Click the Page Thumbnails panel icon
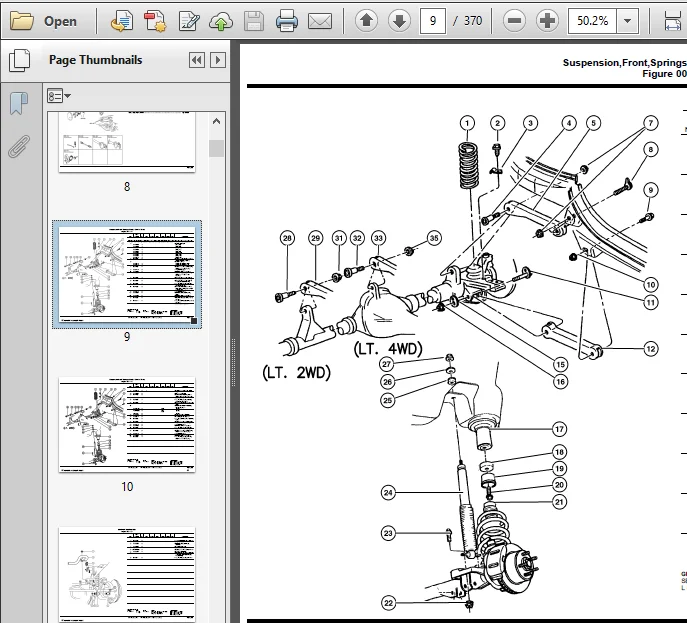This screenshot has height=623, width=687. [x=20, y=60]
